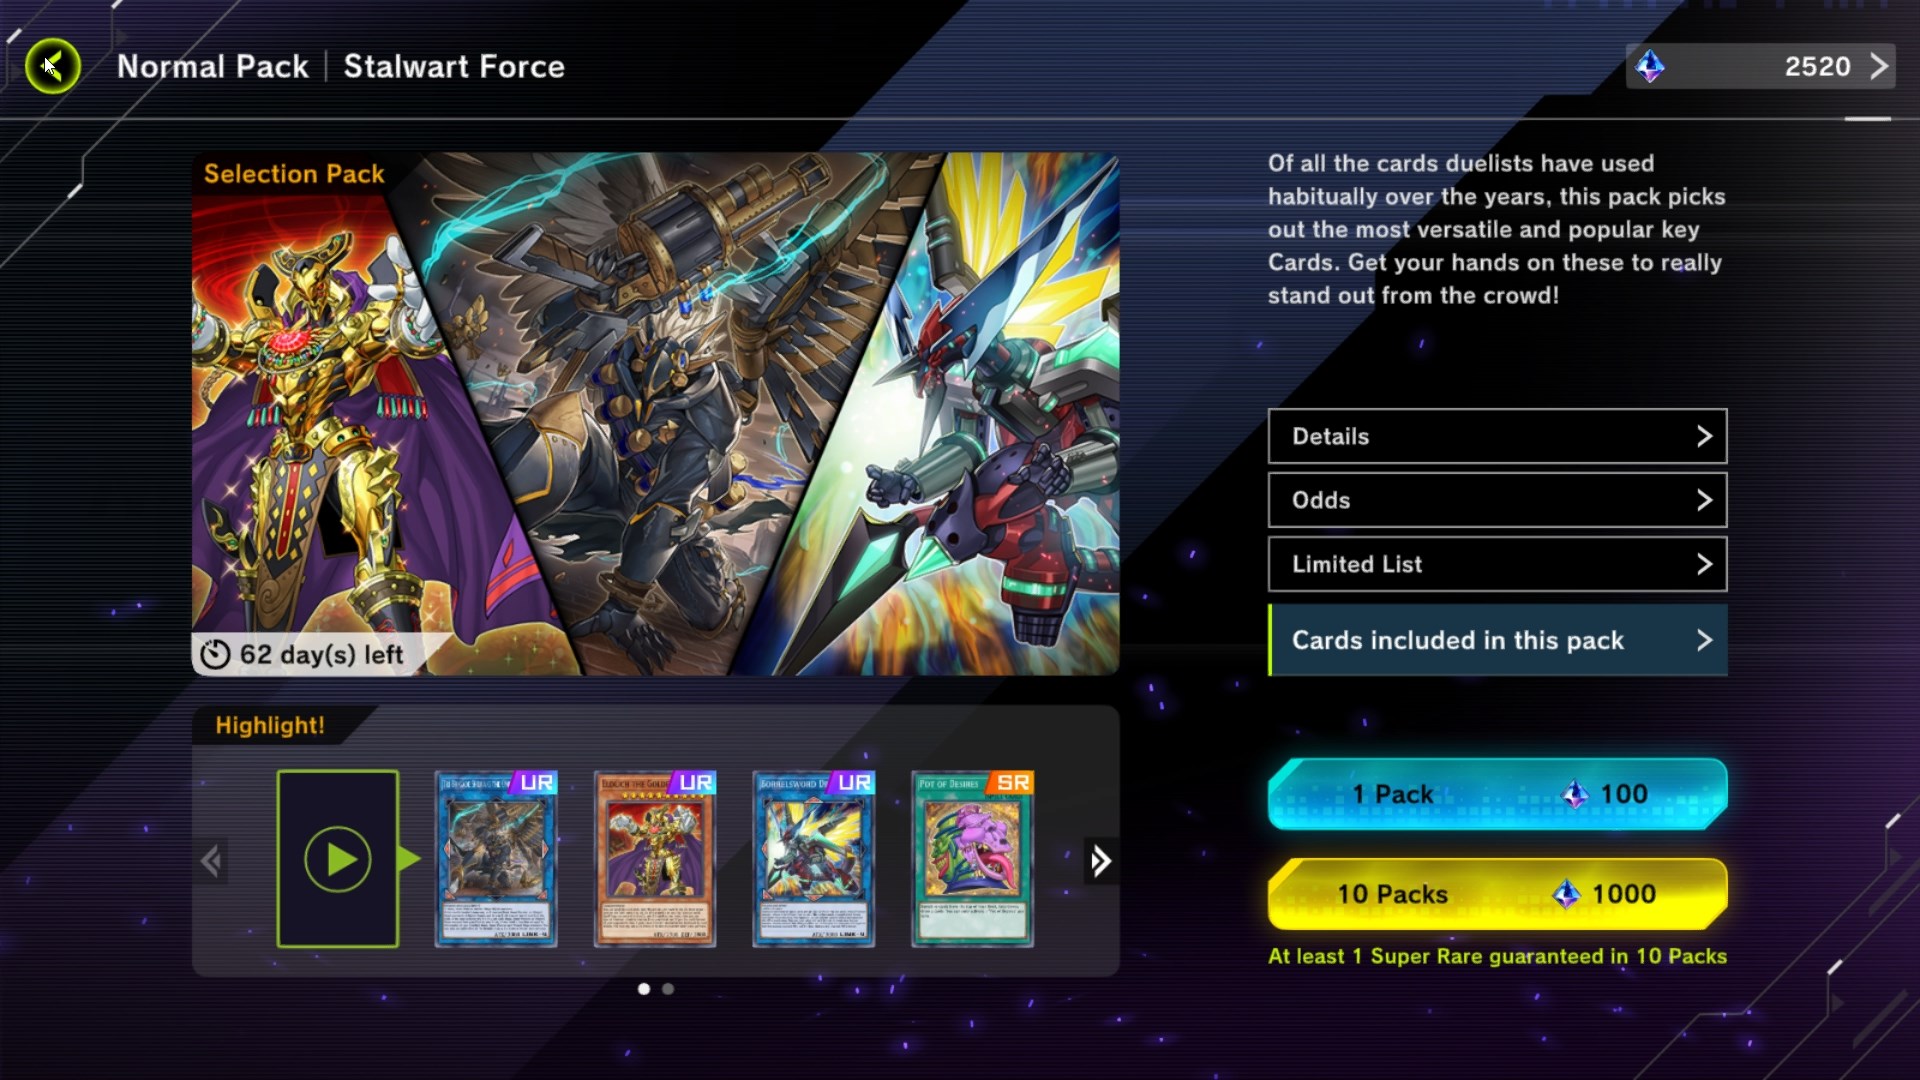View the Borrelsword Dragon UR card
Image resolution: width=1920 pixels, height=1080 pixels.
pos(814,859)
